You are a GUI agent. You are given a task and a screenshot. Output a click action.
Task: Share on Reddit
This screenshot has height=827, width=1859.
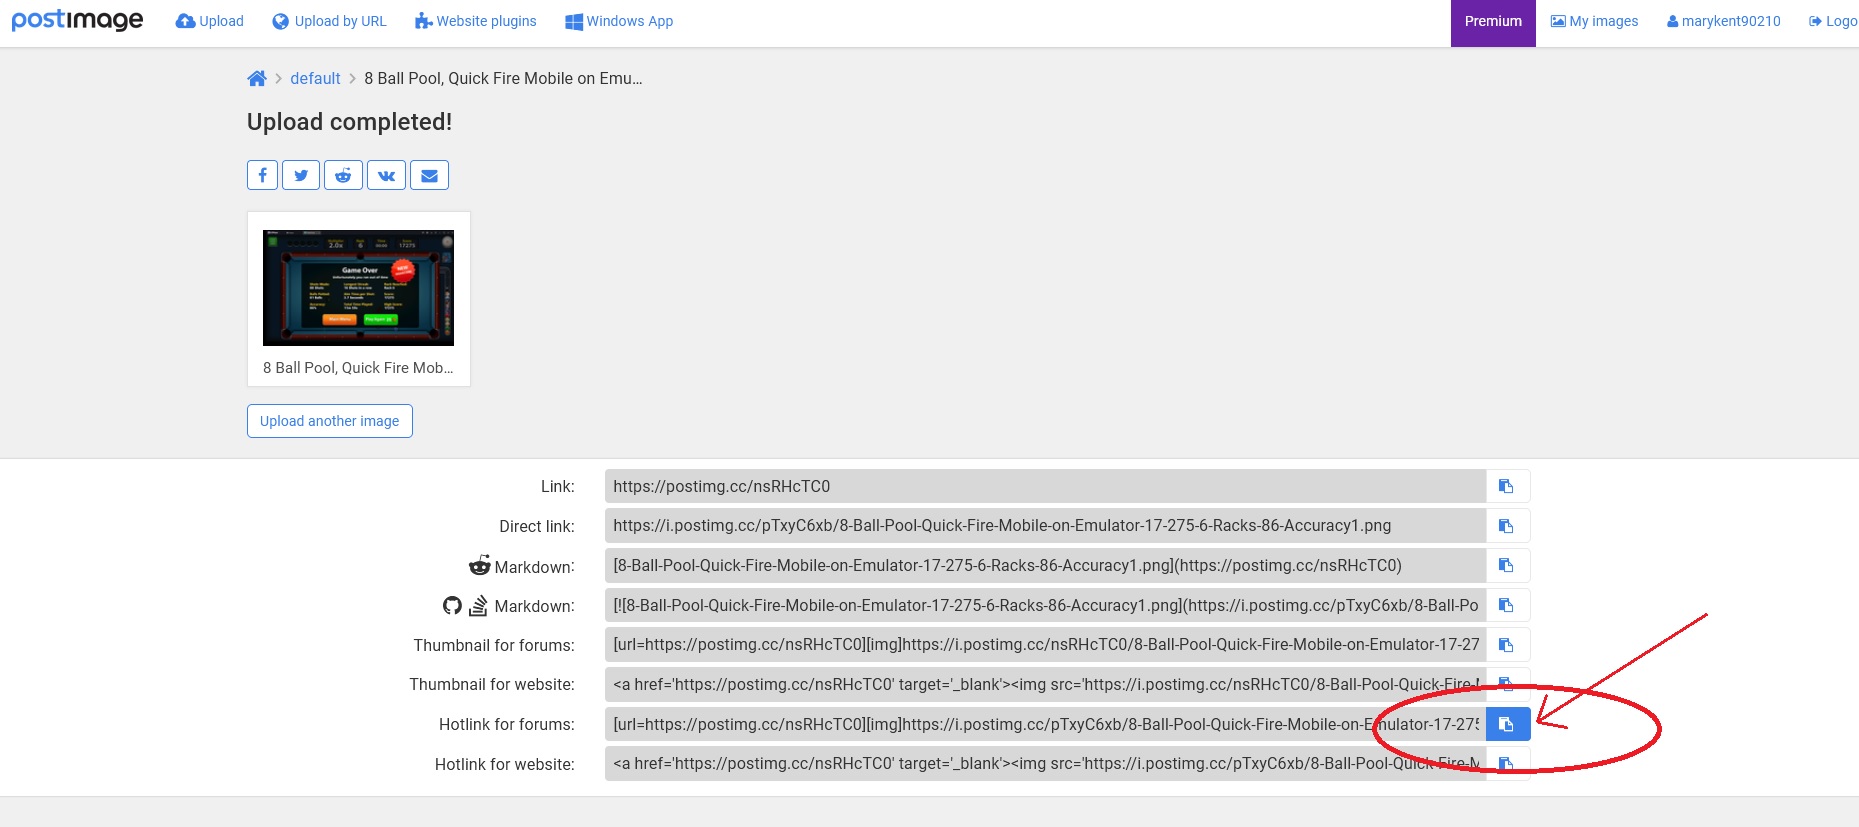[x=343, y=175]
